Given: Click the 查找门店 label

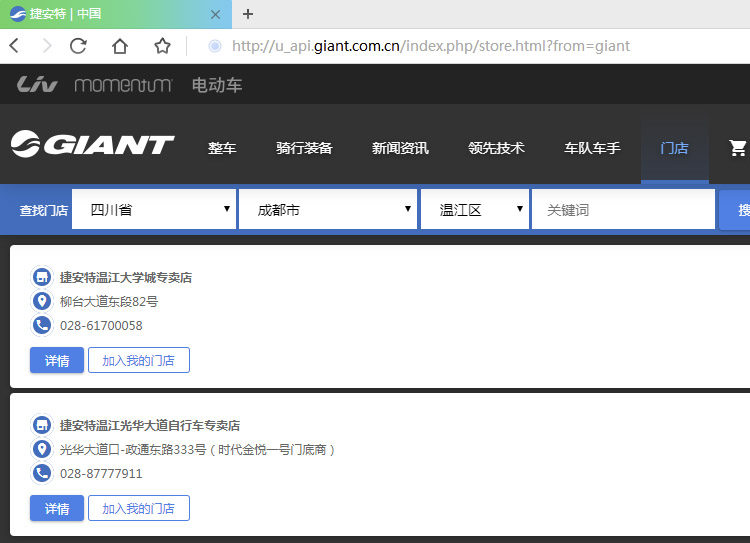Looking at the screenshot, I should tap(44, 210).
